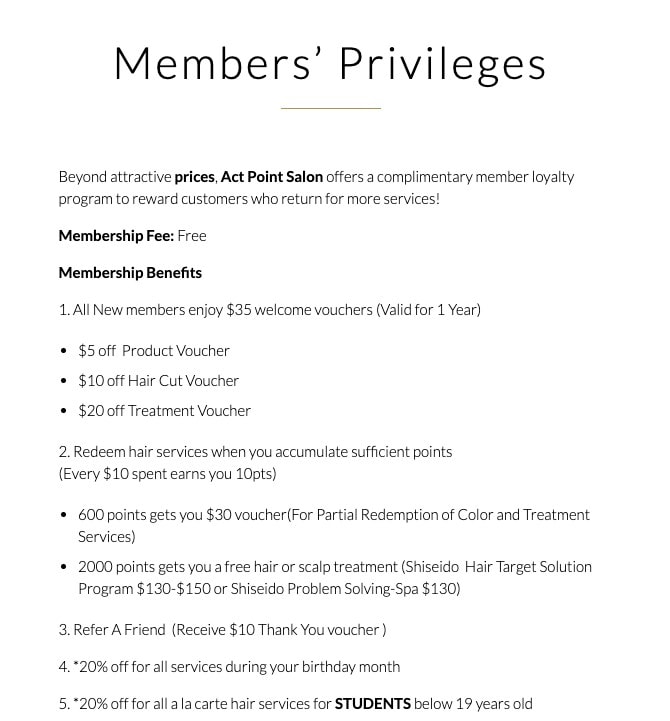Open the Act Point Salon link
The image size is (670, 721).
(x=271, y=177)
